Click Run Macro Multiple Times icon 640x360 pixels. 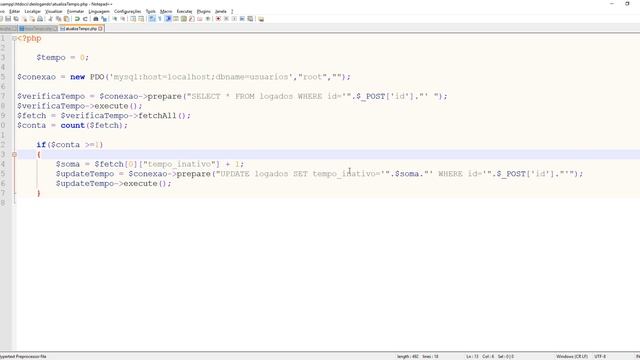point(242,19)
